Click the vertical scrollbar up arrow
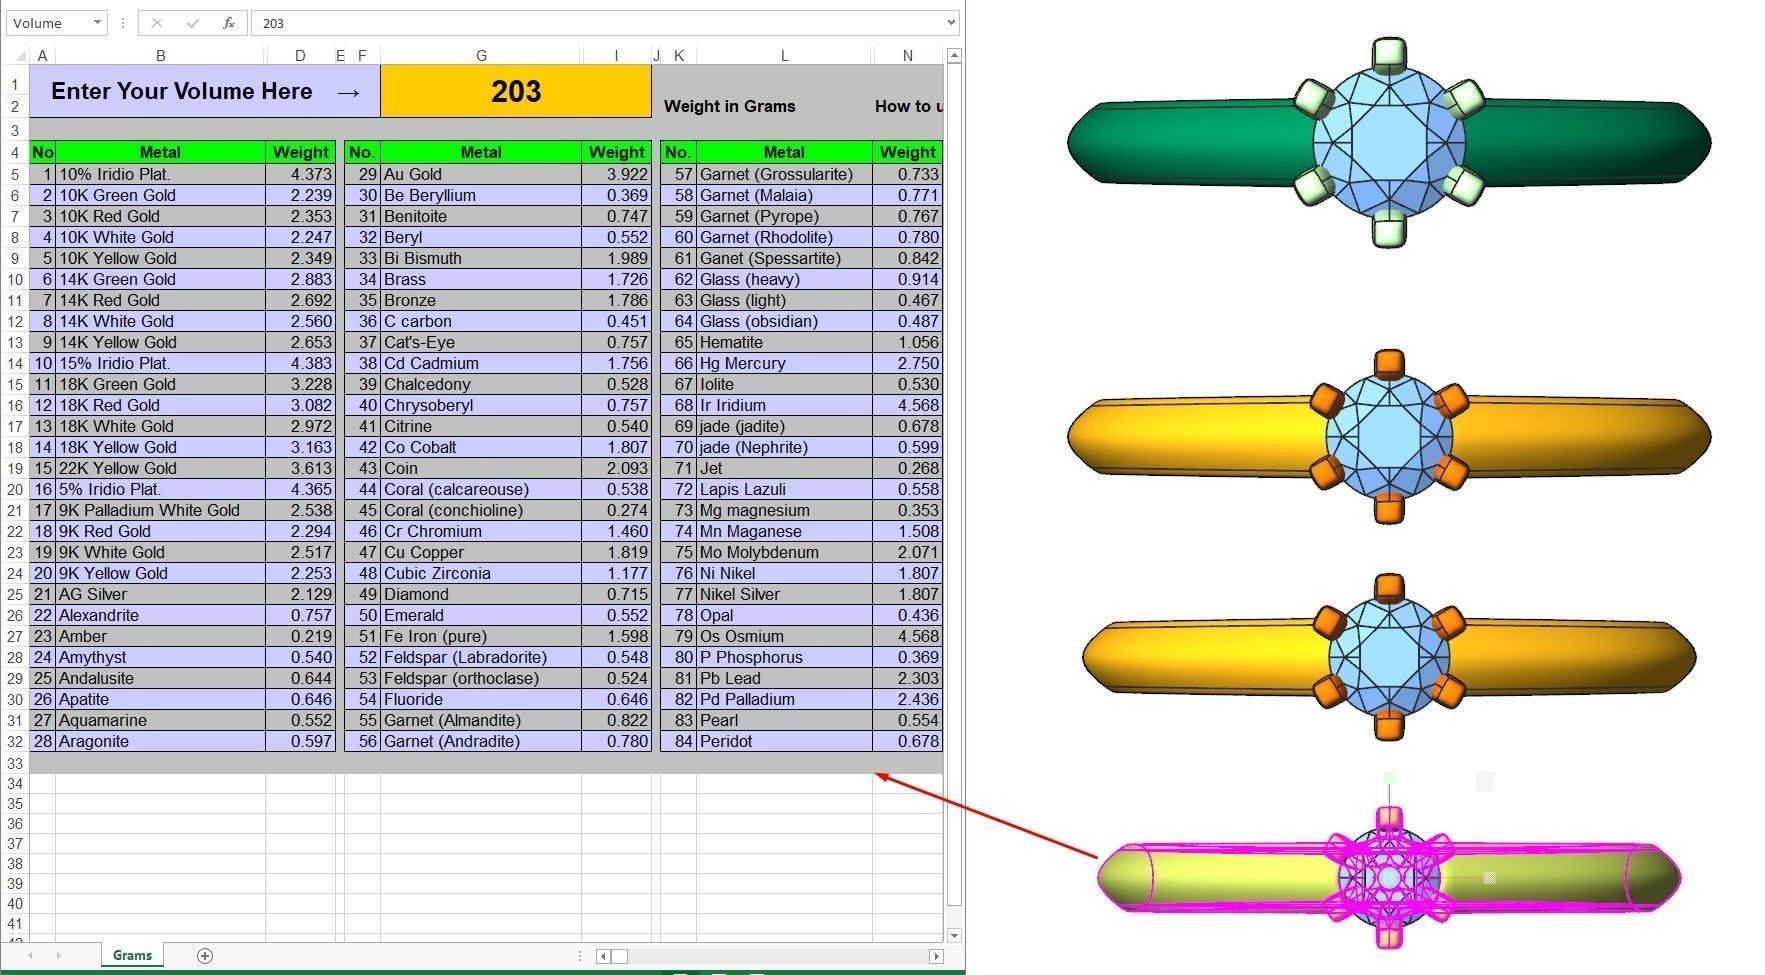1765x975 pixels. tap(954, 56)
